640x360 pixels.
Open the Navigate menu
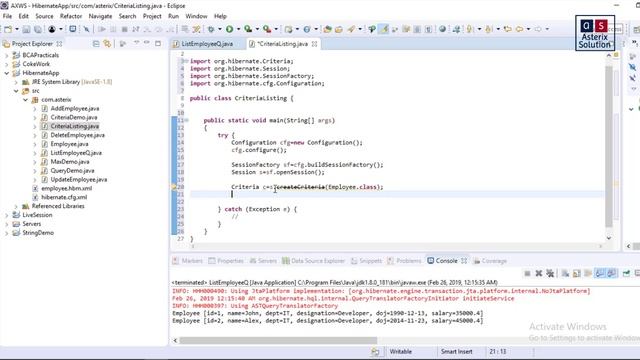tap(100, 16)
